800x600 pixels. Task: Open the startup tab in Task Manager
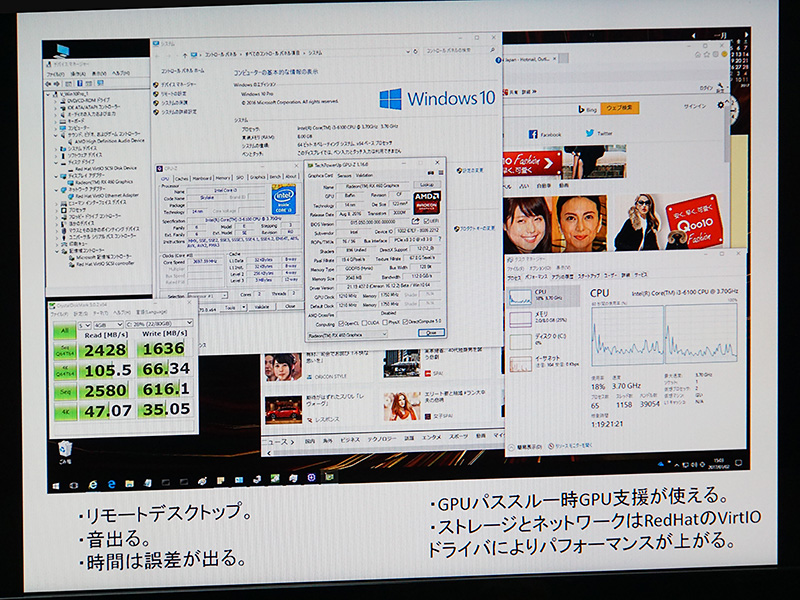pos(588,276)
